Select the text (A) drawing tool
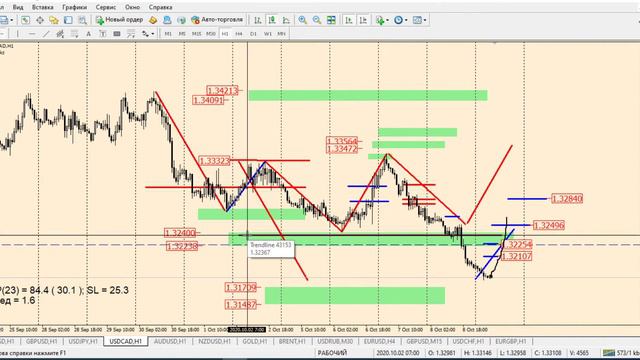The height and width of the screenshot is (360, 640). (x=88, y=34)
